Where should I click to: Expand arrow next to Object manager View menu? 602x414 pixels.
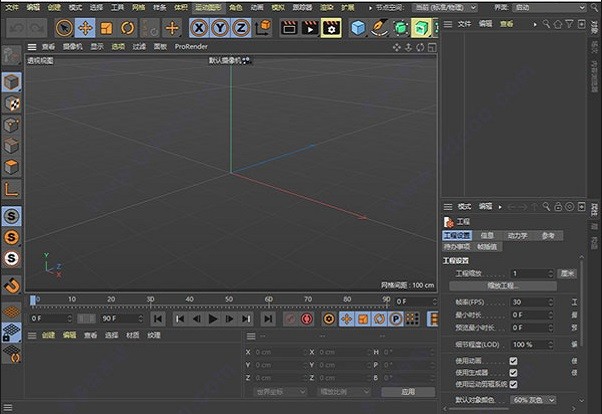click(535, 24)
